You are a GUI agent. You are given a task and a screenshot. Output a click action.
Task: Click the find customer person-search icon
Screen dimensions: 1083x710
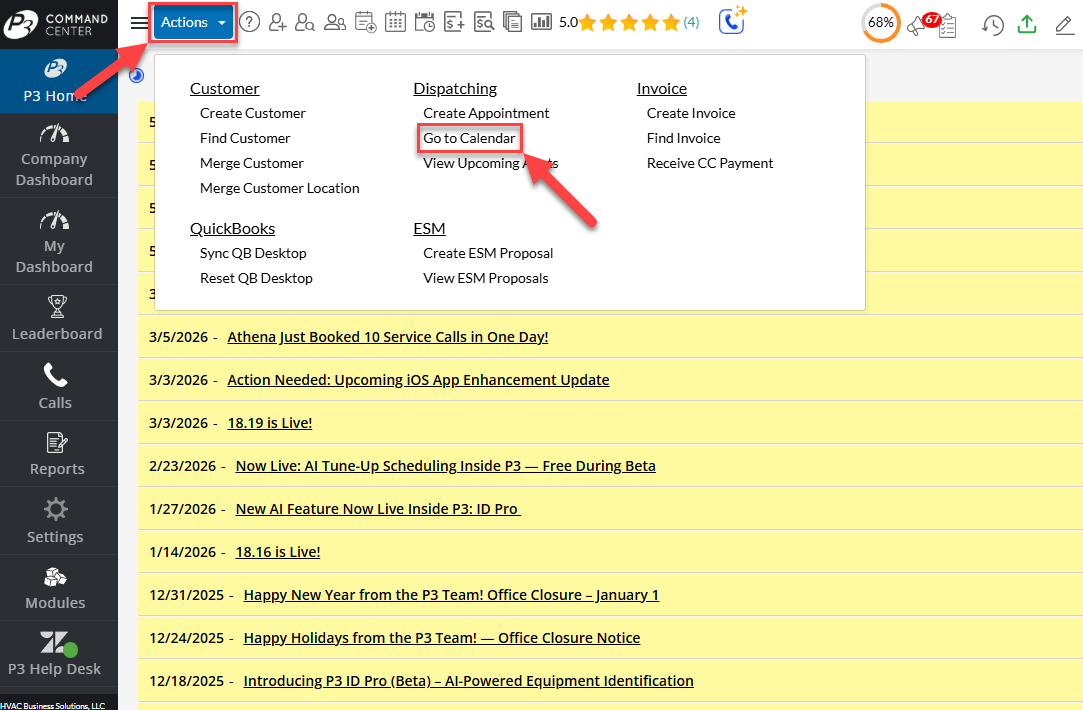click(x=305, y=23)
